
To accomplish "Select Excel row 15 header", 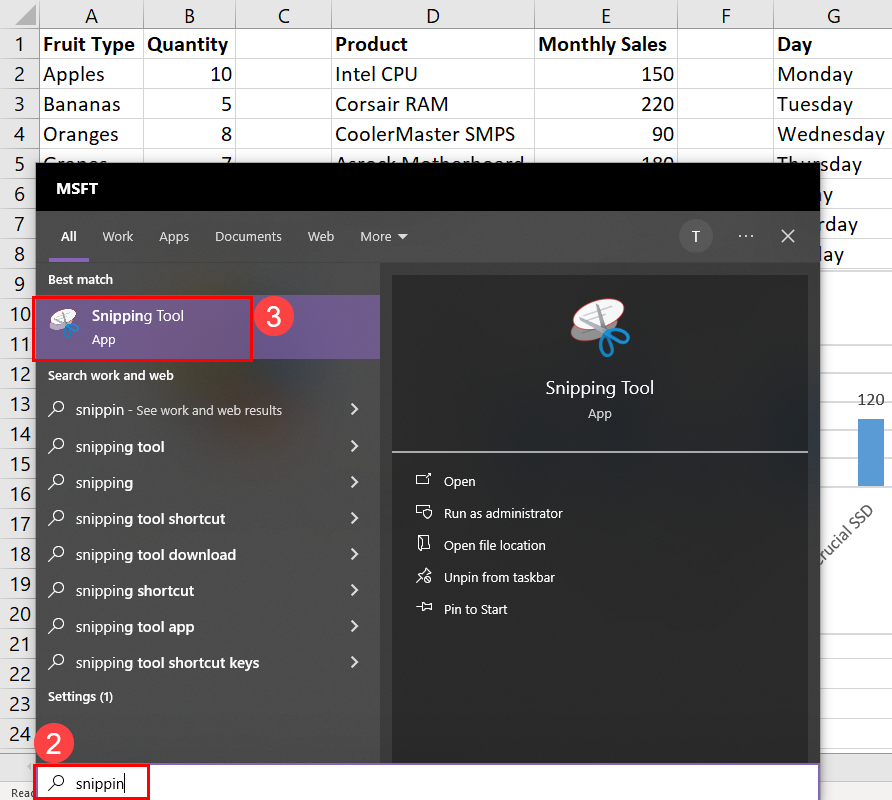I will [x=19, y=464].
